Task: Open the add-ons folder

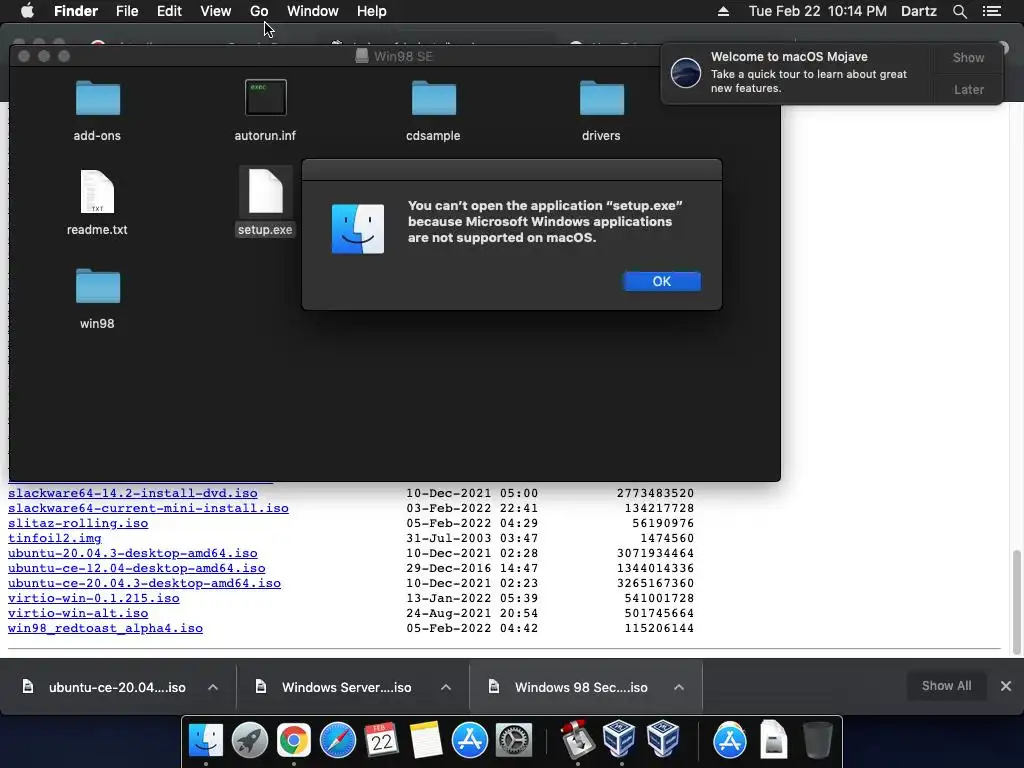Action: coord(97,99)
